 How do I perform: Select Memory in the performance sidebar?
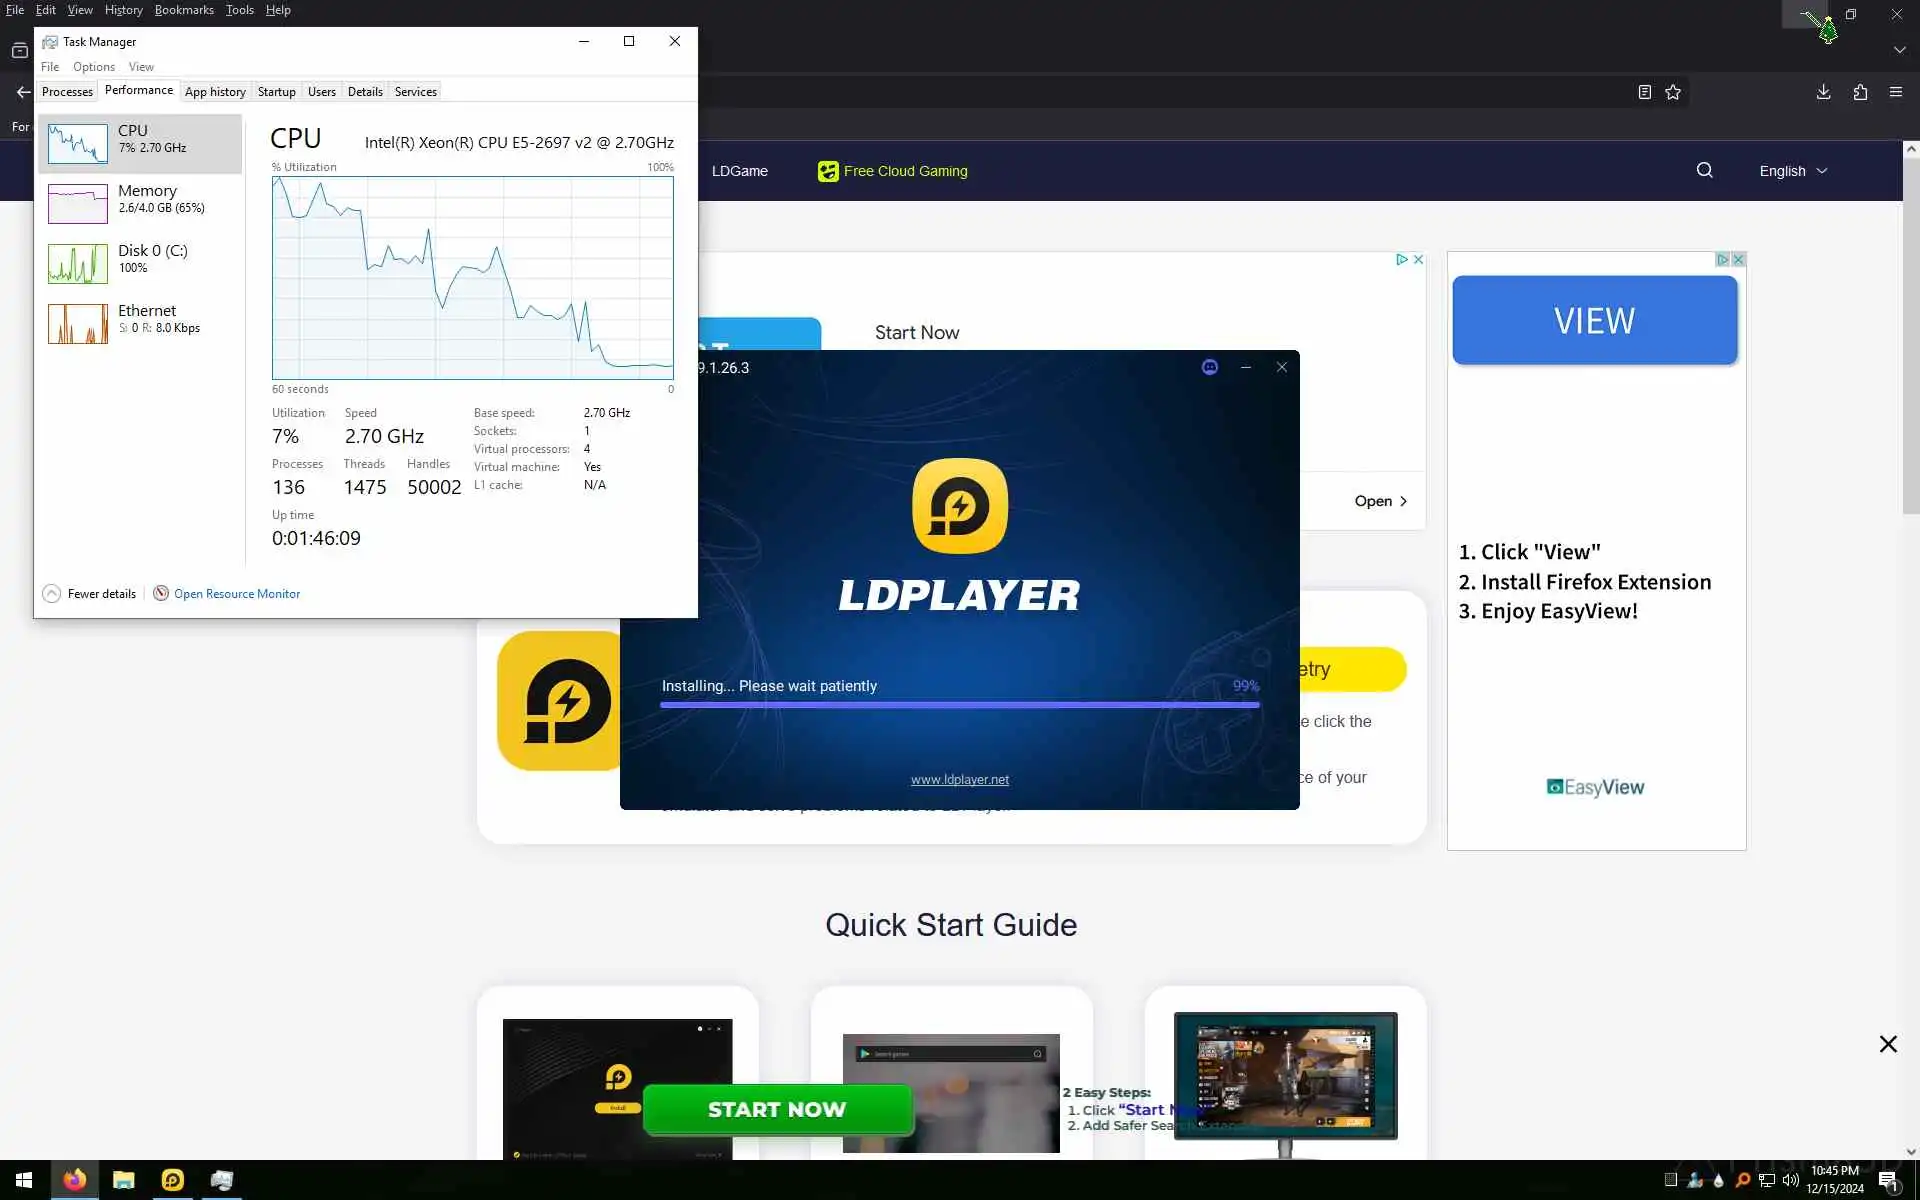(140, 199)
